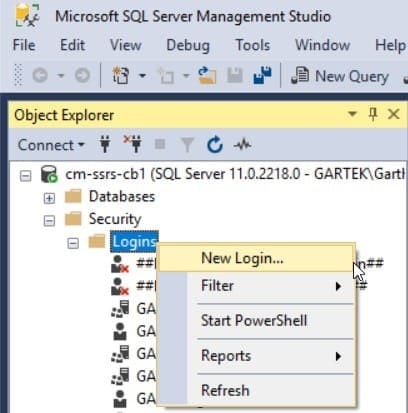Toggle auto-hide pin on Object Explorer

[373, 114]
